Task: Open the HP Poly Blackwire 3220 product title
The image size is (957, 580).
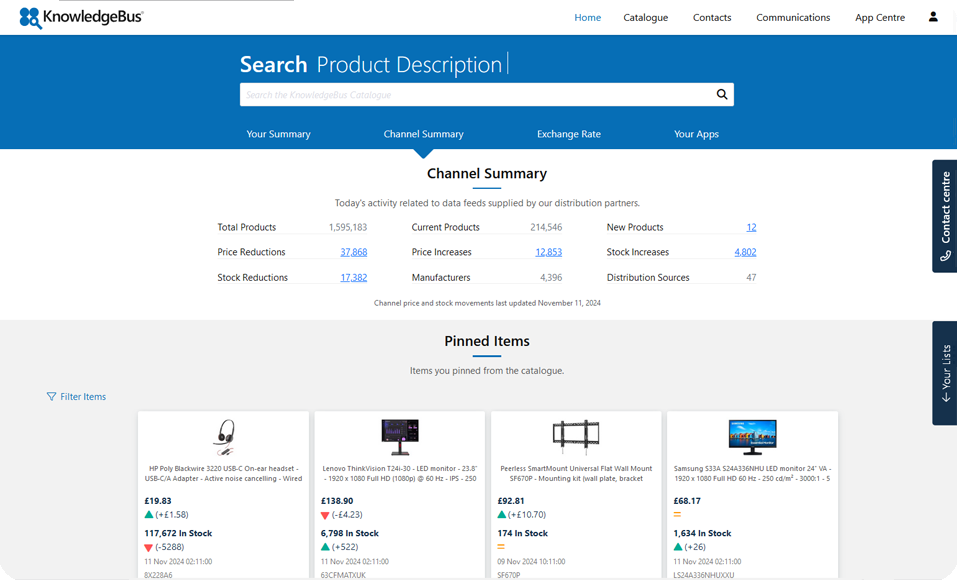Action: [x=223, y=474]
